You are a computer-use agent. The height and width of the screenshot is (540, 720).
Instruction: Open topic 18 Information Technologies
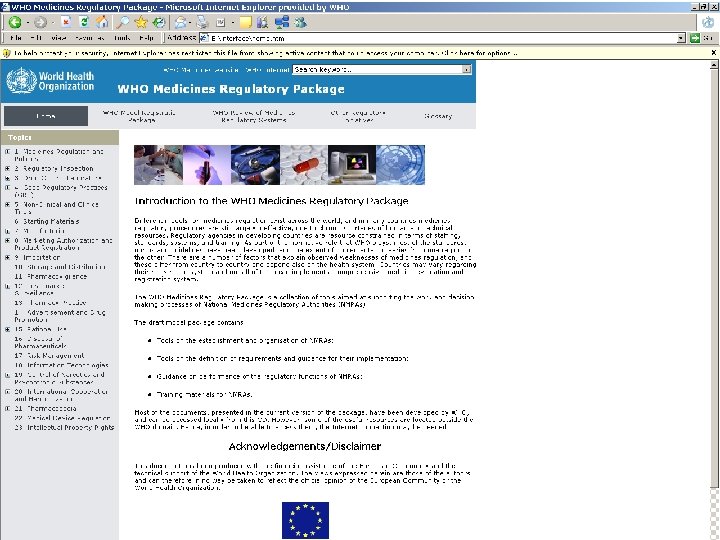pos(61,365)
